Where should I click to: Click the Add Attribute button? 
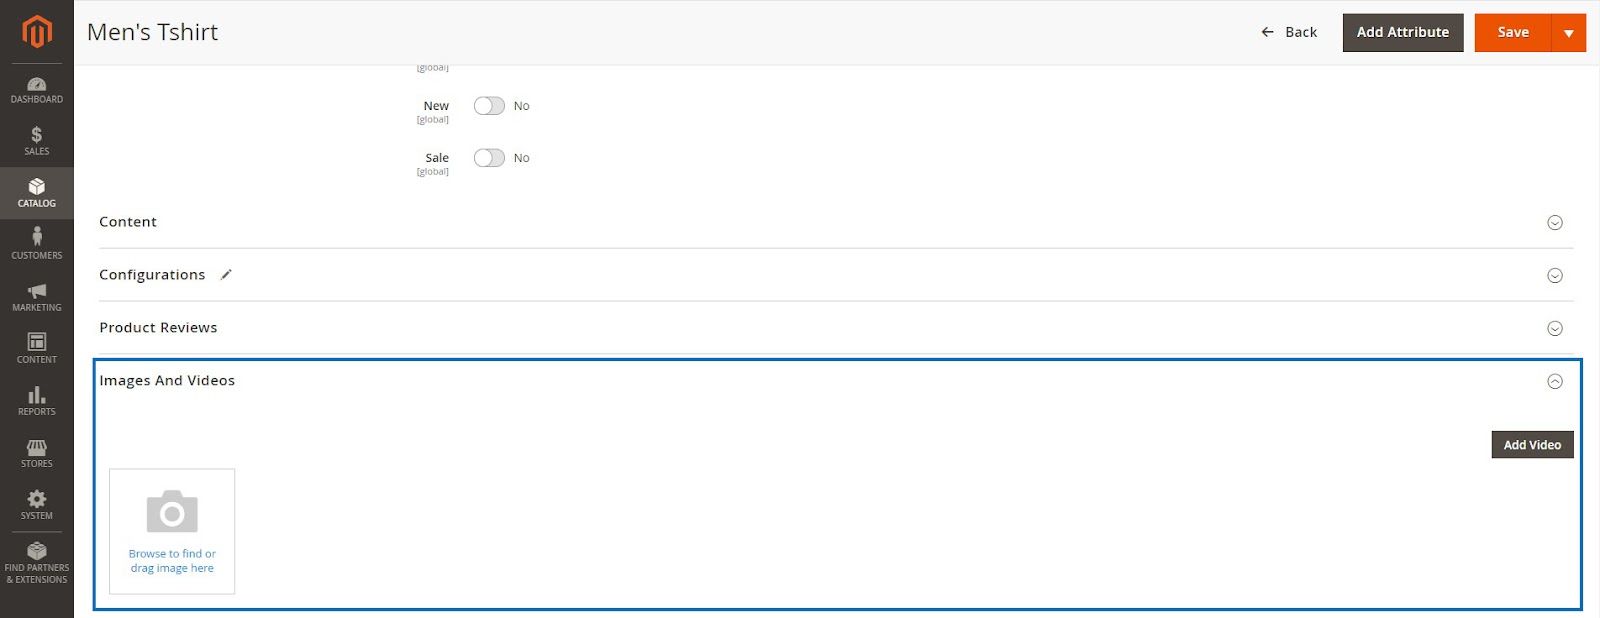pyautogui.click(x=1402, y=32)
